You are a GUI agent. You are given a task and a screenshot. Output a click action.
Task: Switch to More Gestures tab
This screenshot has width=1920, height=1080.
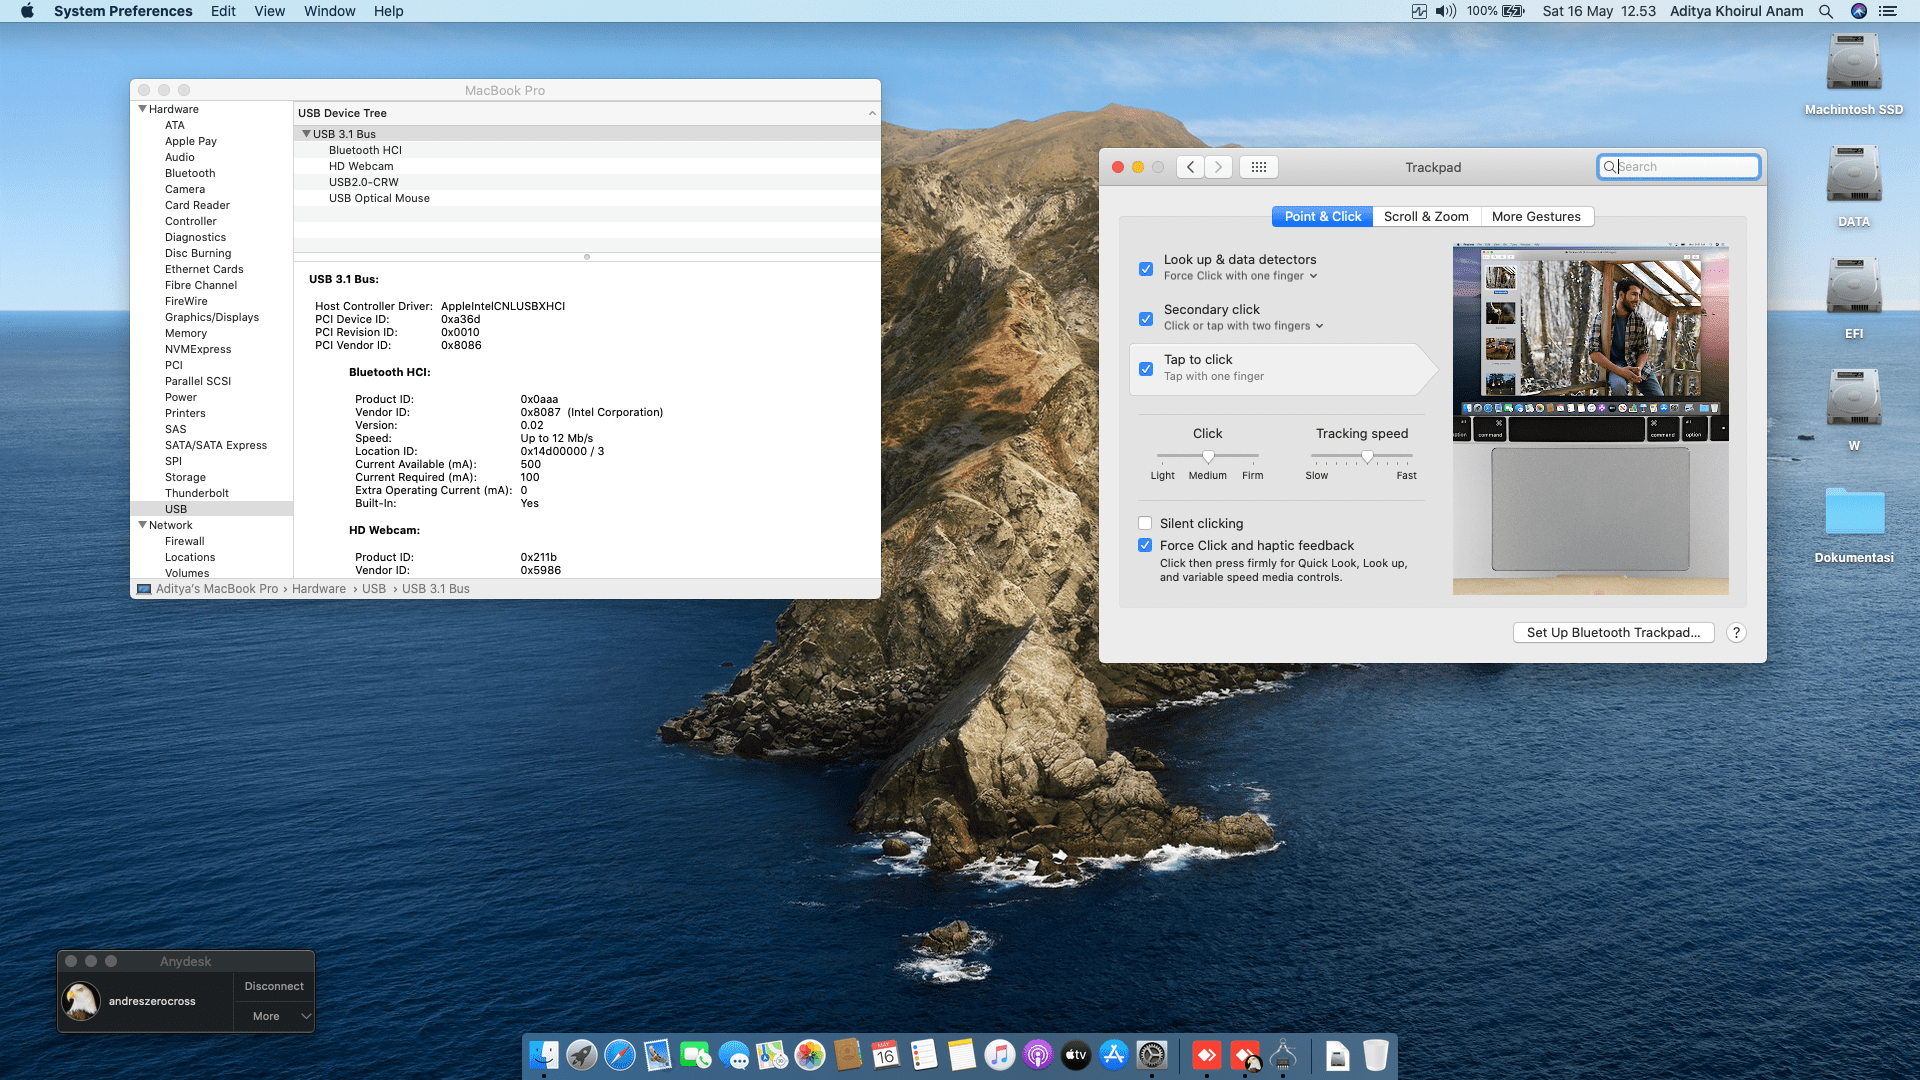(1536, 216)
